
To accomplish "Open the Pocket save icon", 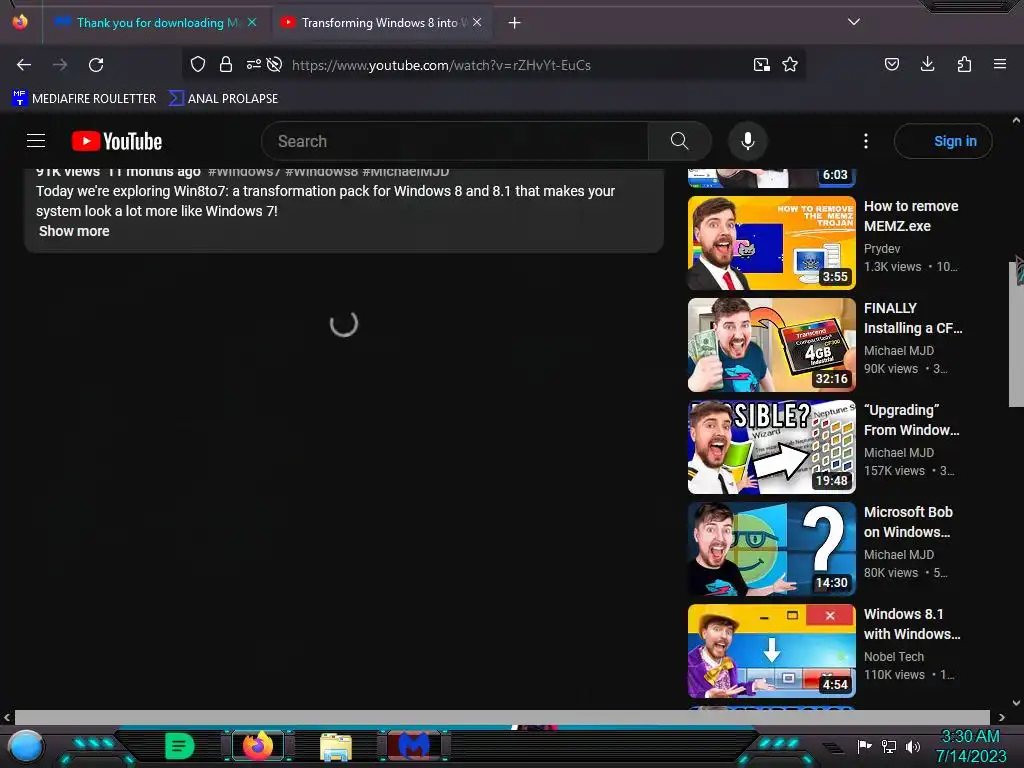I will point(892,64).
